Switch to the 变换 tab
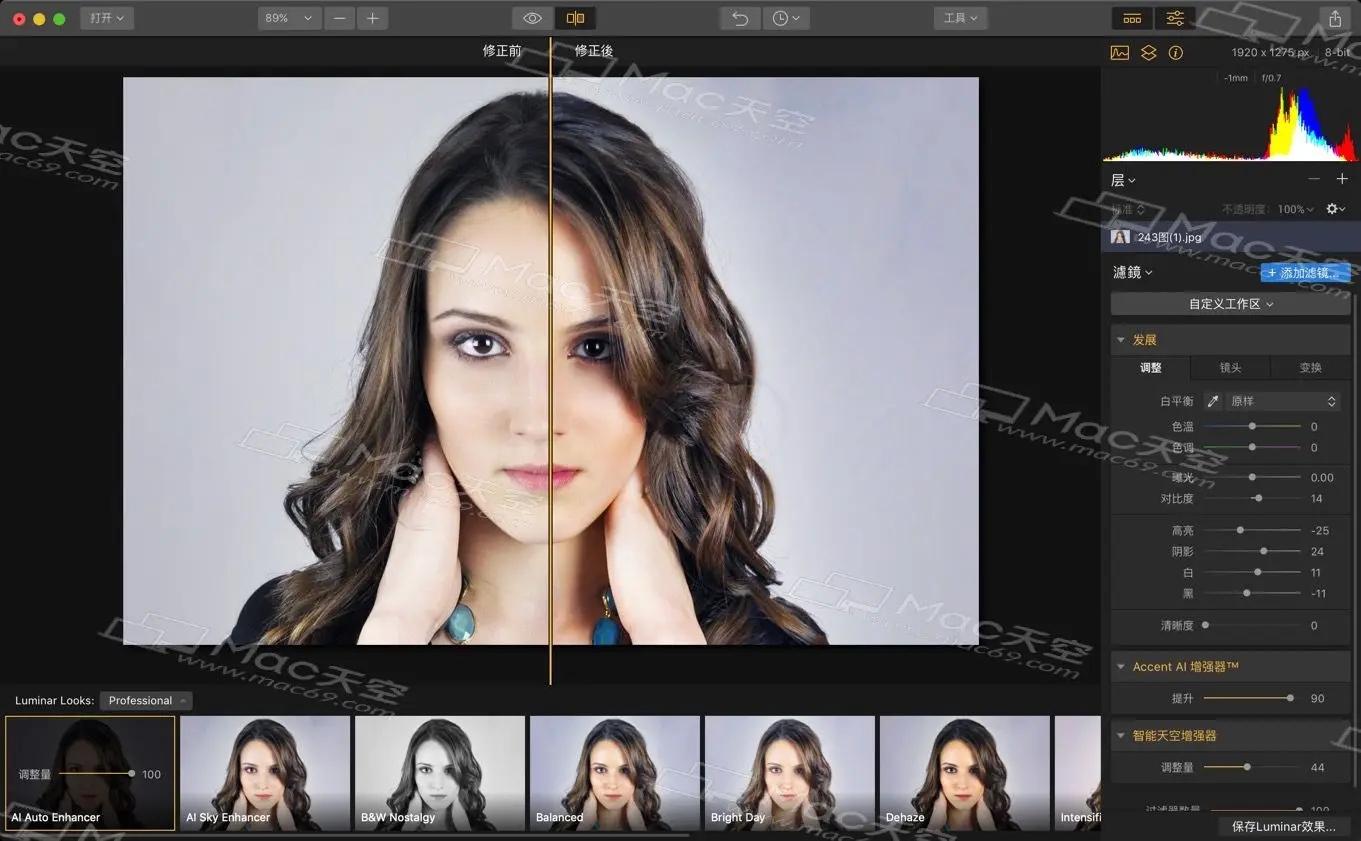 pyautogui.click(x=1311, y=368)
